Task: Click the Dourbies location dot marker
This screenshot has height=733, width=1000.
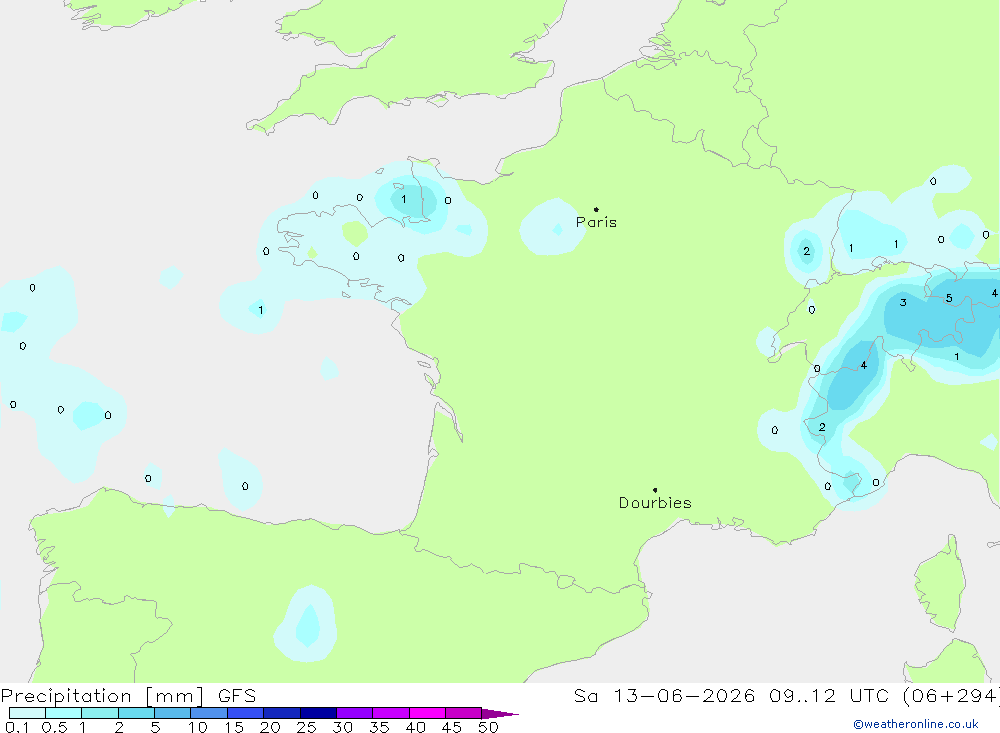Action: click(655, 490)
